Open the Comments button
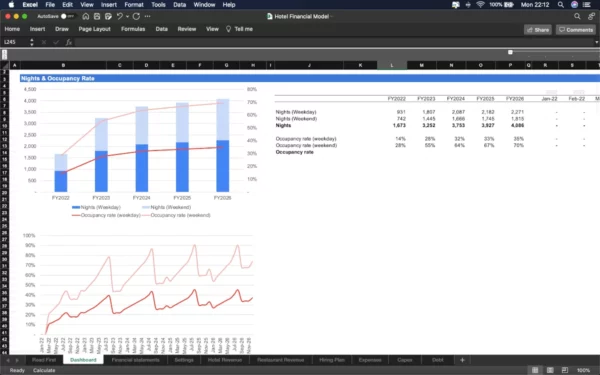 coord(576,30)
